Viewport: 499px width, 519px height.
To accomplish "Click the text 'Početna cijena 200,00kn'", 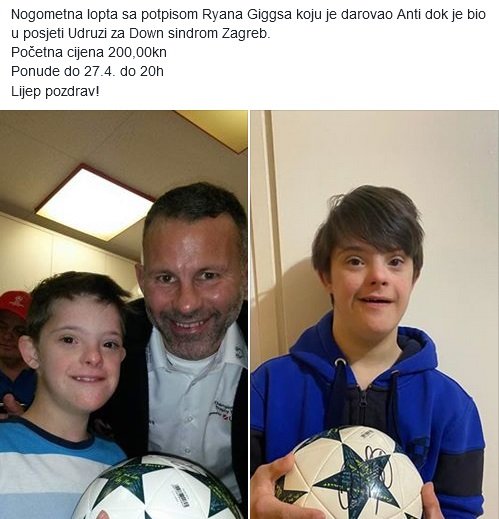I will tap(89, 52).
